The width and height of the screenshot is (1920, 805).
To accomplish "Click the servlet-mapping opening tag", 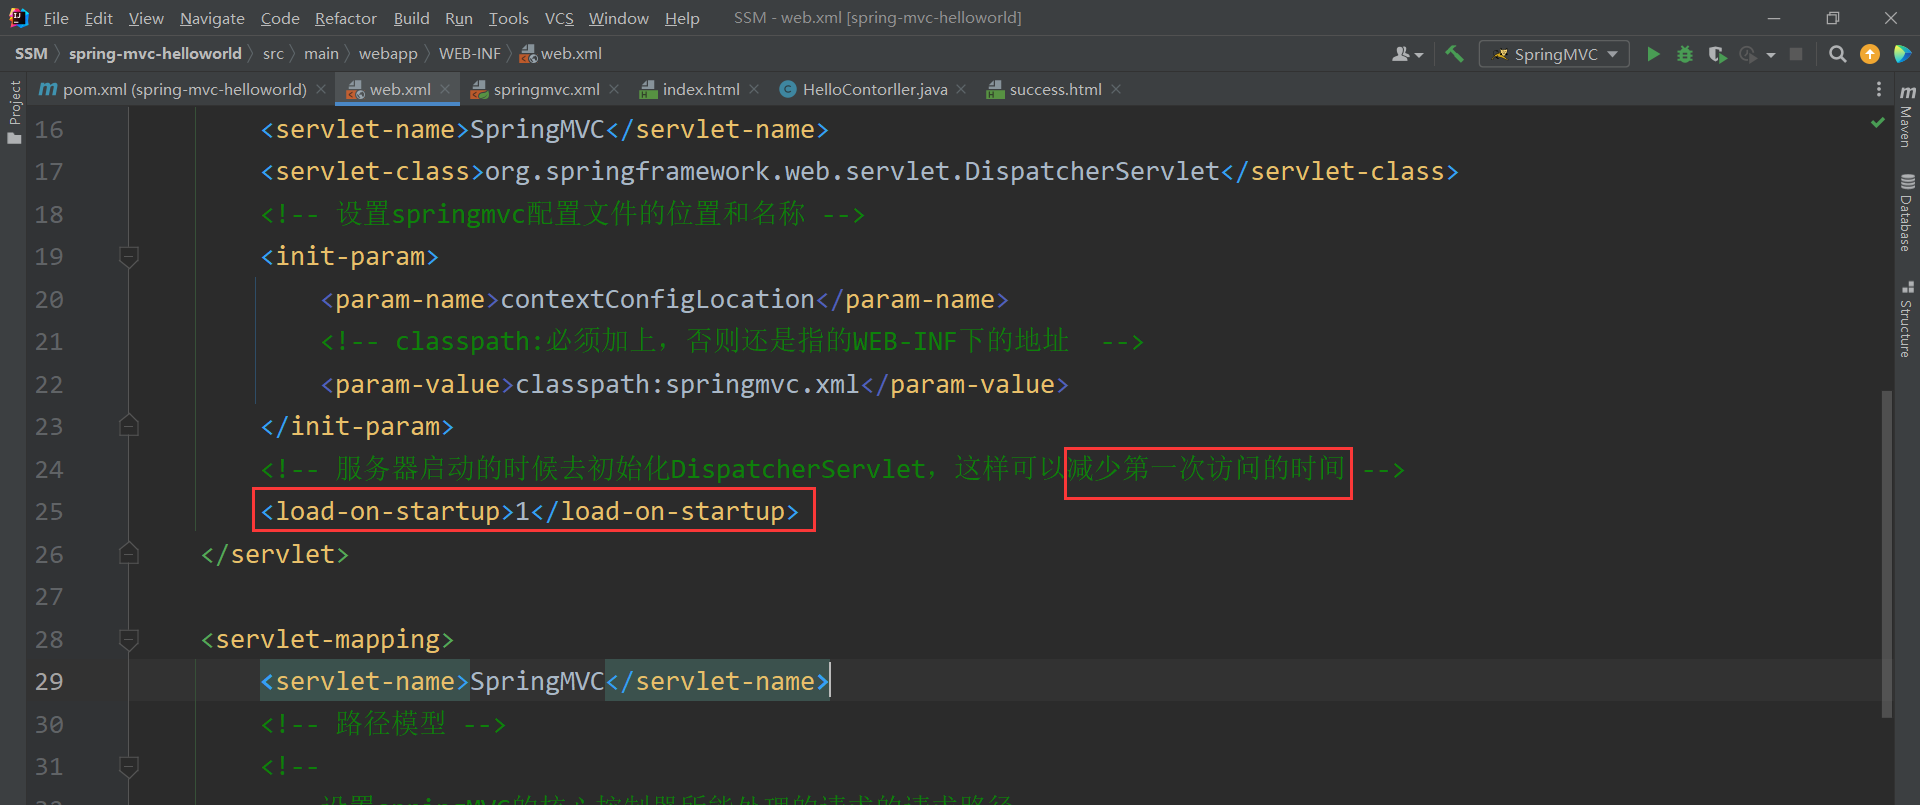I will coord(327,639).
